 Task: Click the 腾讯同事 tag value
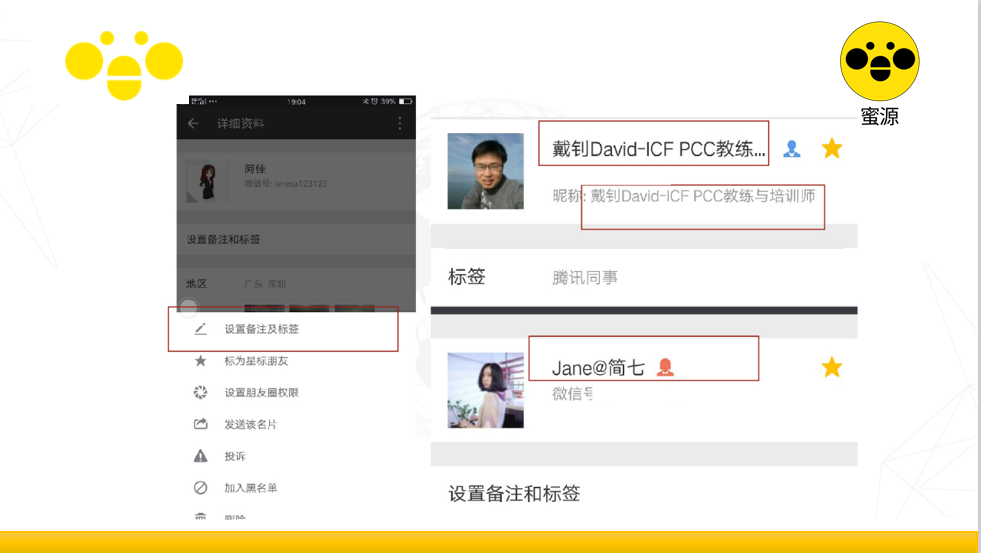click(585, 277)
